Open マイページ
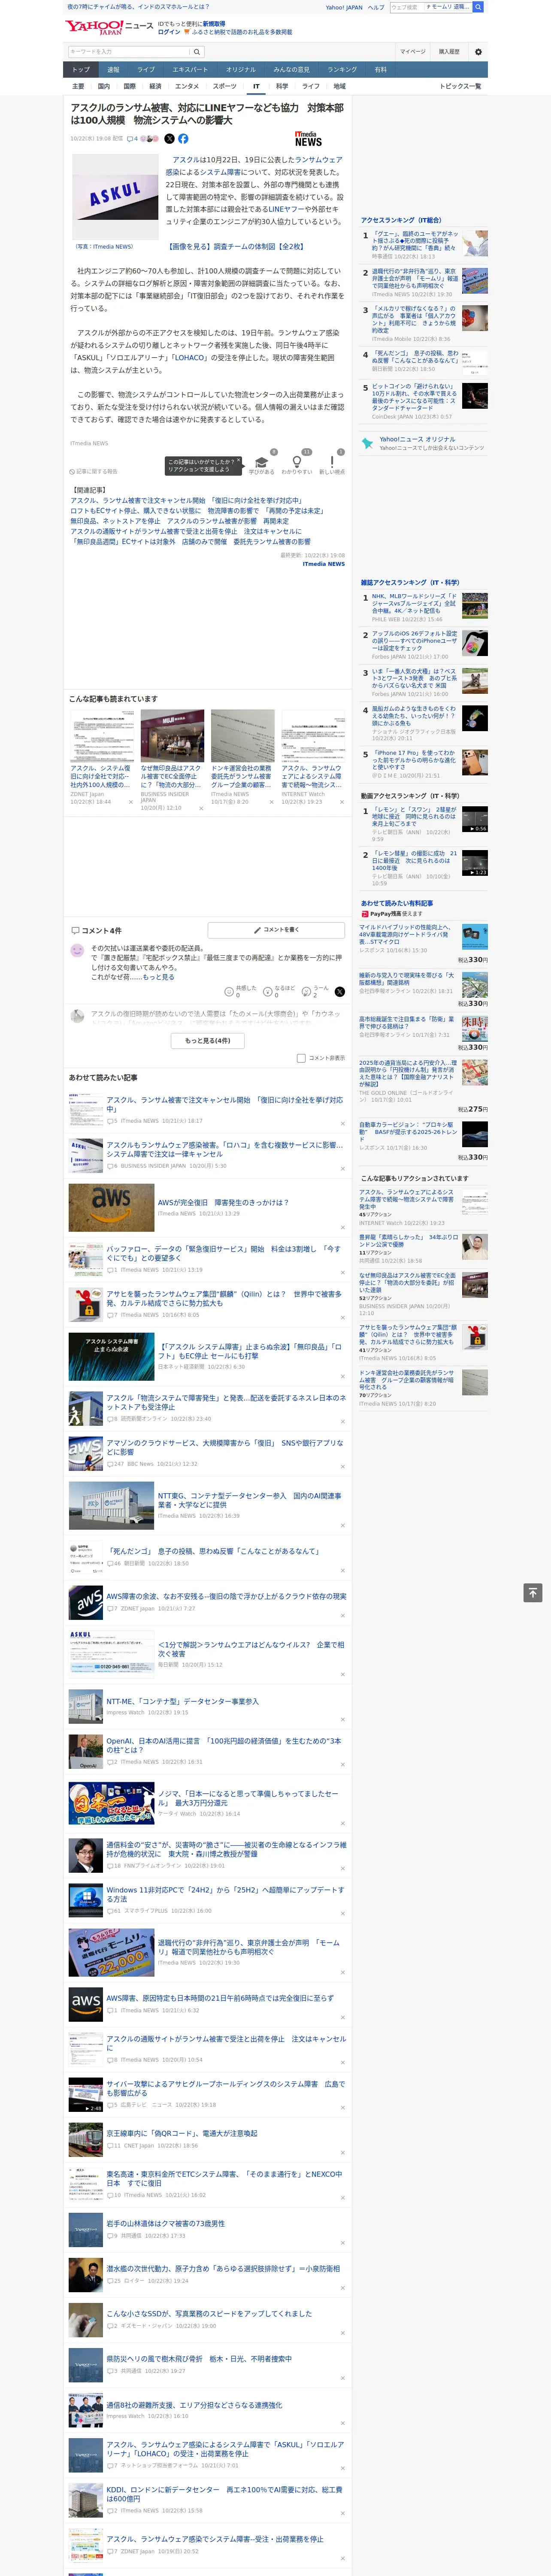This screenshot has height=2576, width=551. click(x=413, y=52)
